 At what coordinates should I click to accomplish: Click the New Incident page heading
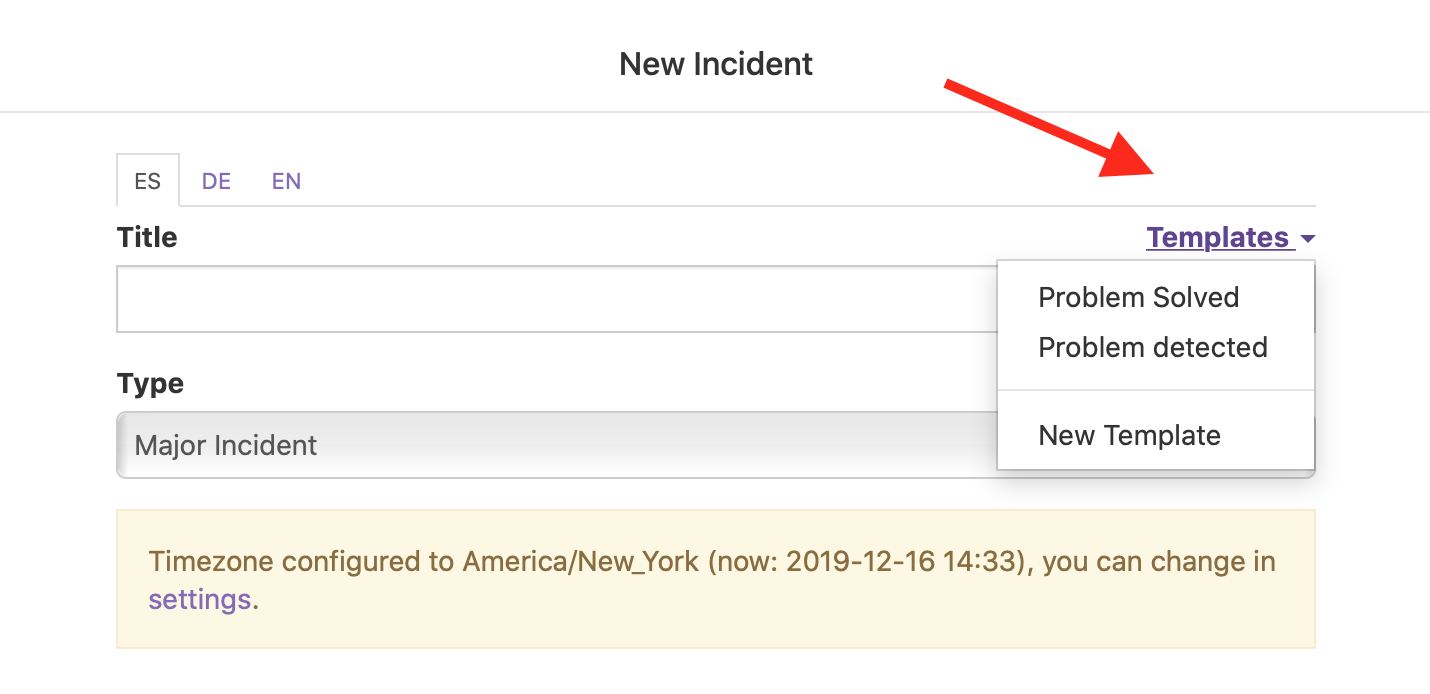click(x=716, y=63)
